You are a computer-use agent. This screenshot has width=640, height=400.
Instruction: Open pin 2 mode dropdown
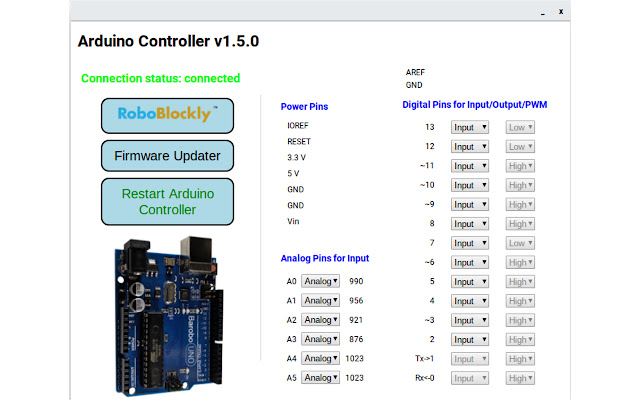[x=469, y=340]
